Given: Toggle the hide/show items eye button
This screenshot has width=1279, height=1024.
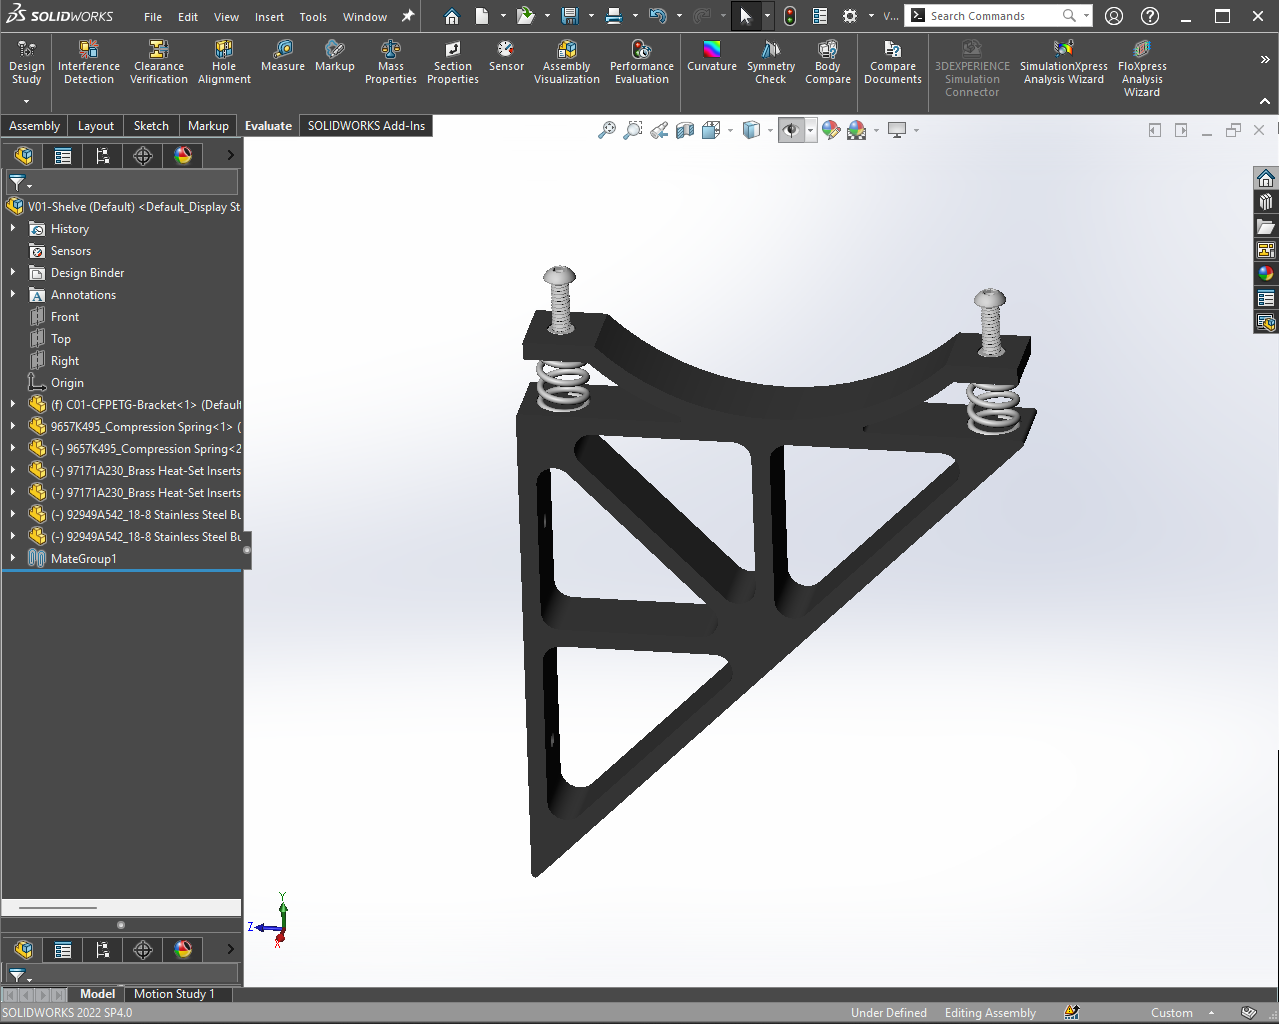Looking at the screenshot, I should (x=791, y=131).
